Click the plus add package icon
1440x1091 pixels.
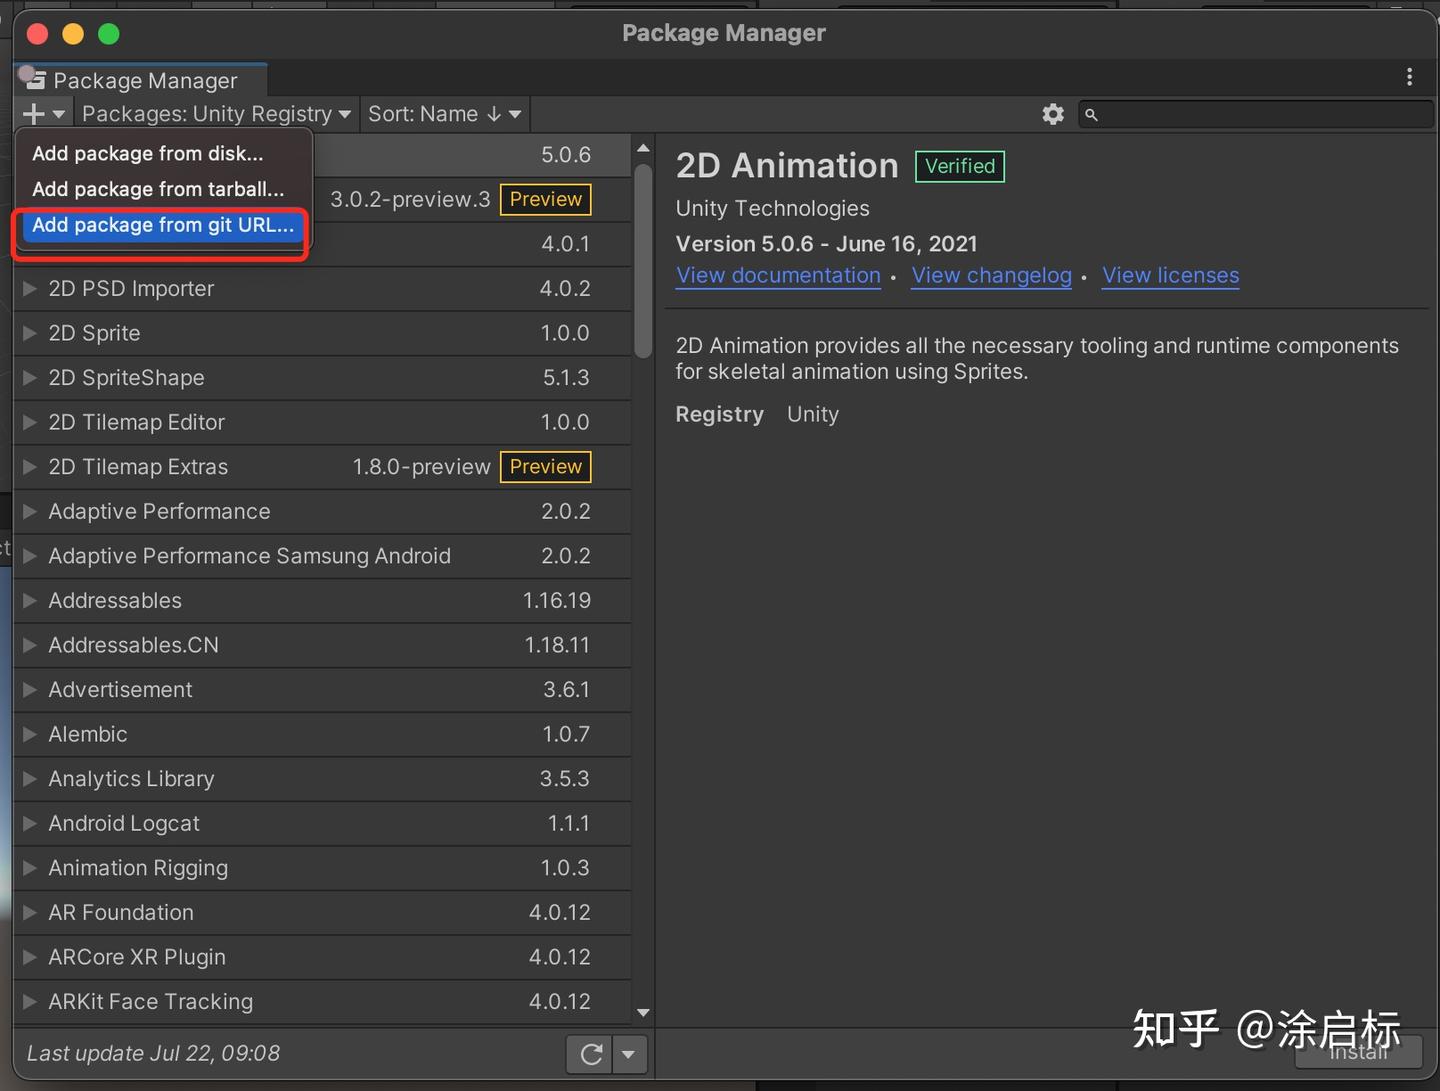pos(34,114)
